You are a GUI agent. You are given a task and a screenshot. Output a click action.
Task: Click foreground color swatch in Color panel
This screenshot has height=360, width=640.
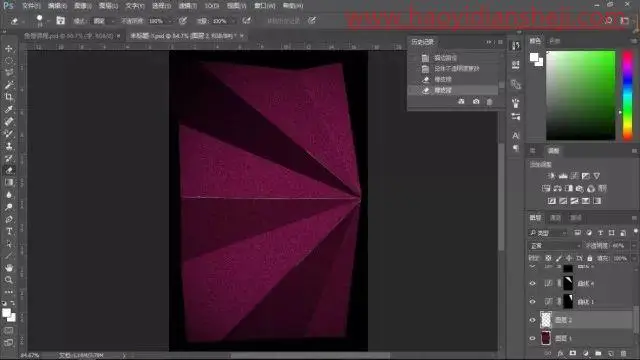click(x=534, y=57)
